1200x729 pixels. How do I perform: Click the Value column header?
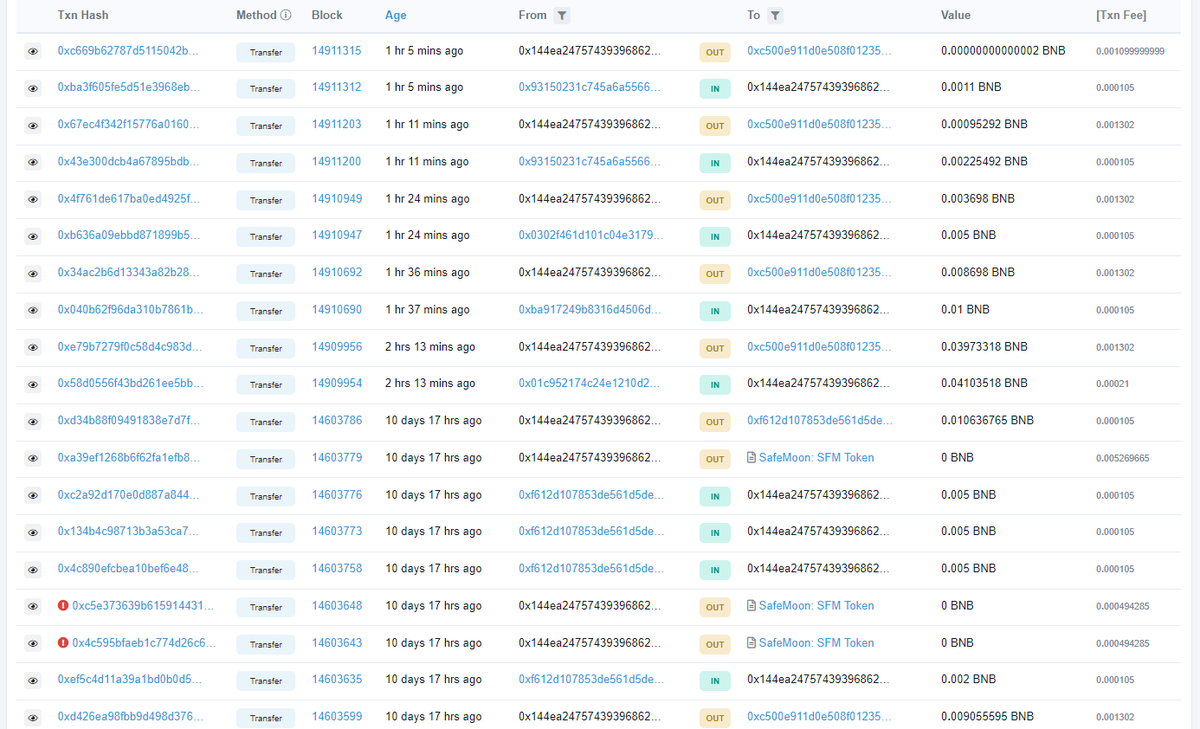click(955, 15)
